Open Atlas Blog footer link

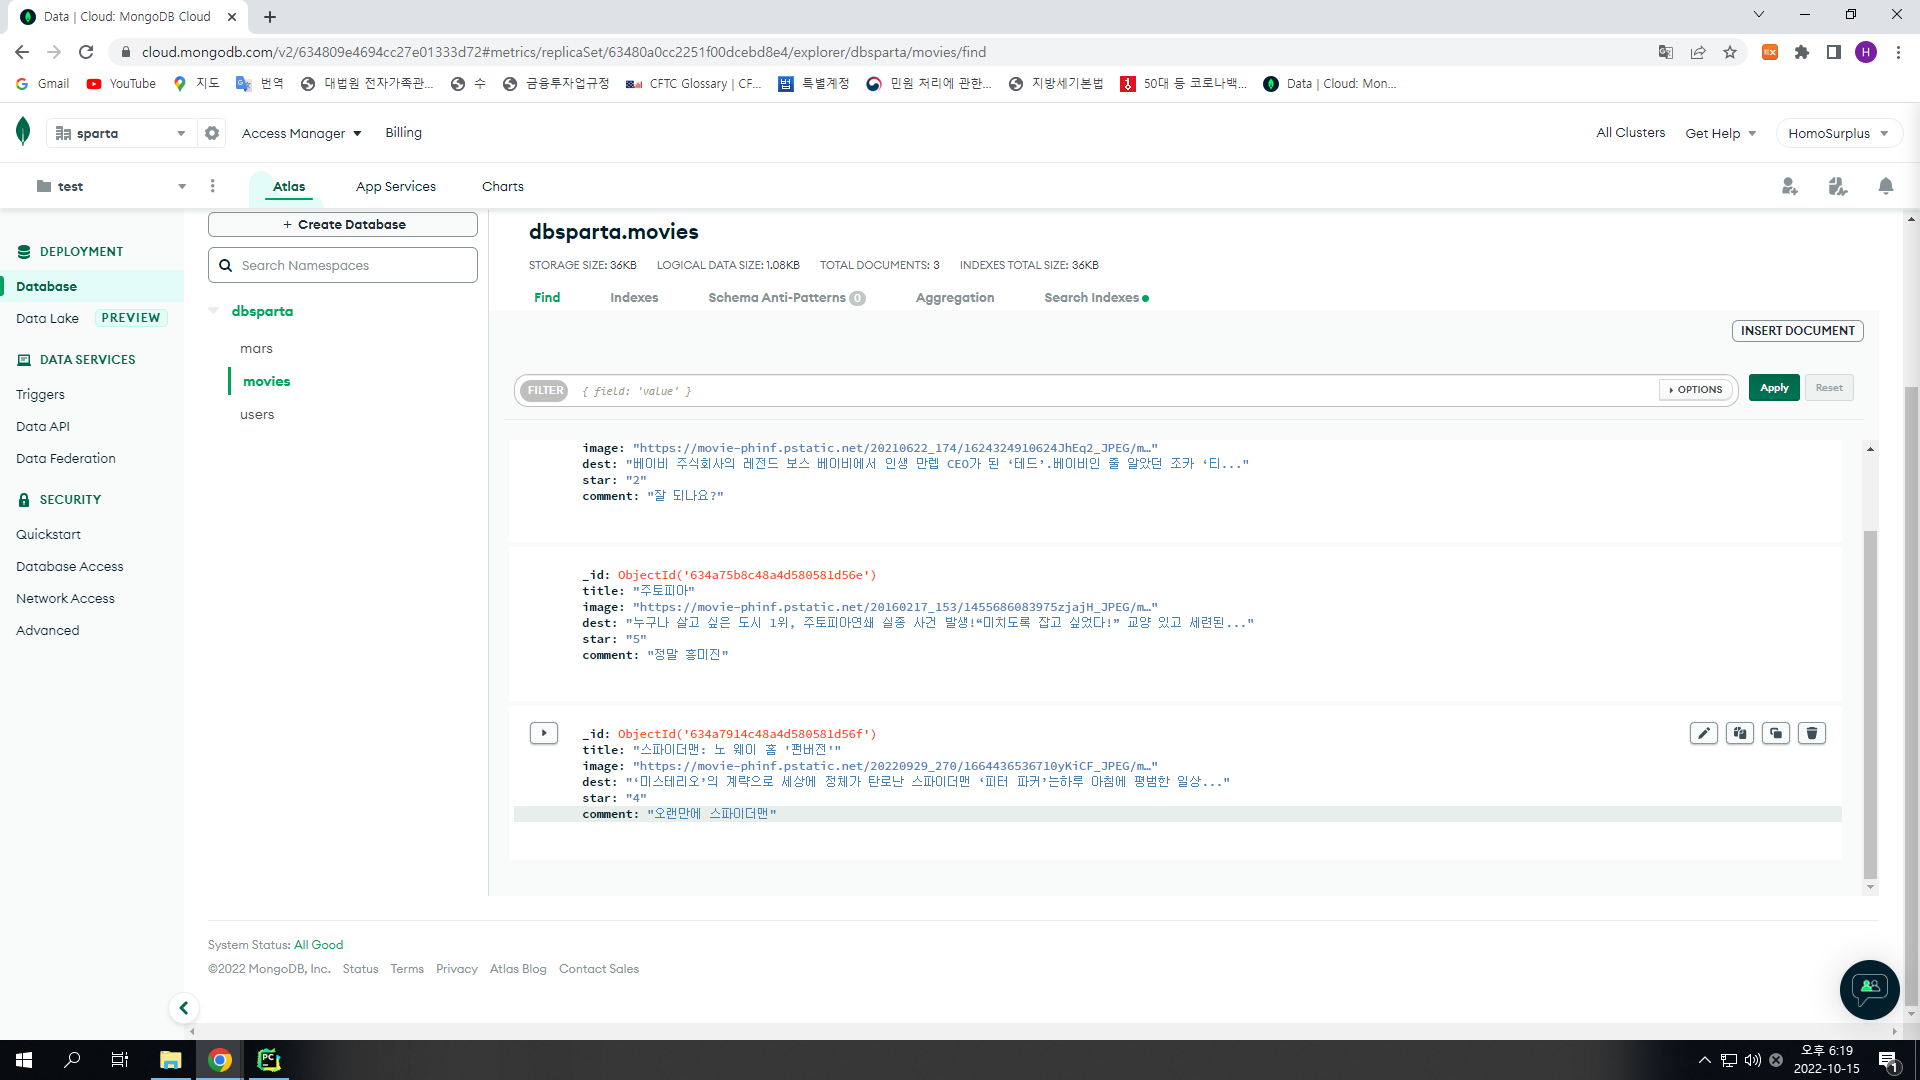518,968
